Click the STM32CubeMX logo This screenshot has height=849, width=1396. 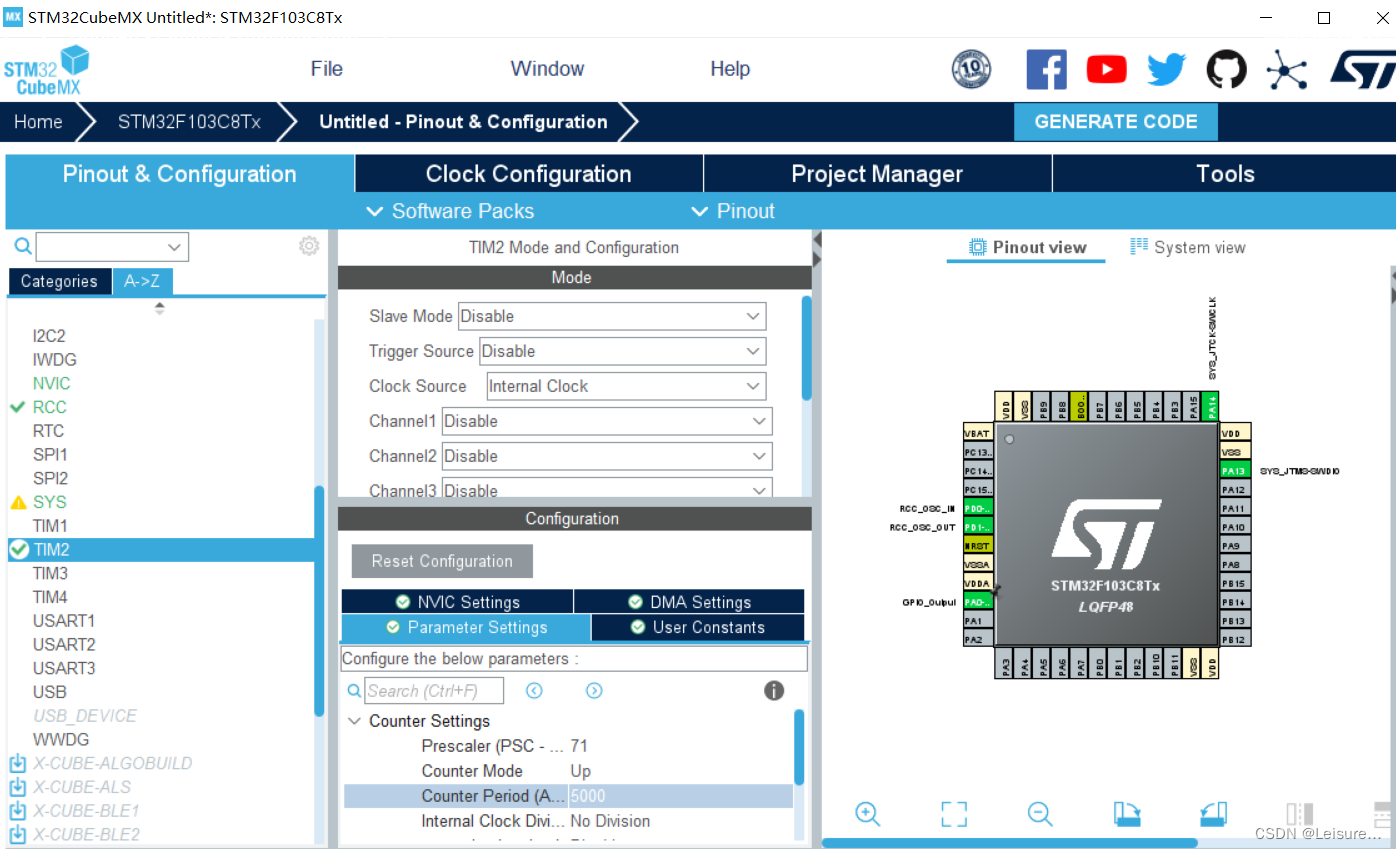point(46,71)
